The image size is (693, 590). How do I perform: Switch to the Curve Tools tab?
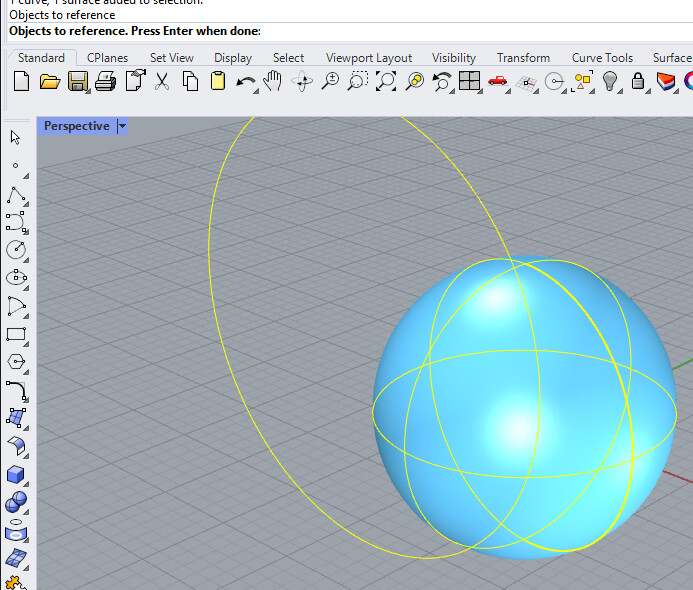pos(602,58)
